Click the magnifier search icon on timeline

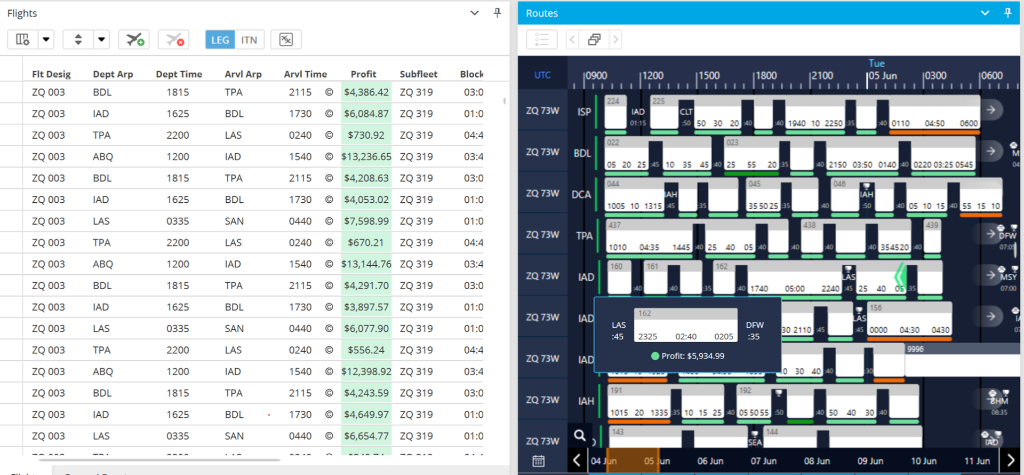[578, 435]
